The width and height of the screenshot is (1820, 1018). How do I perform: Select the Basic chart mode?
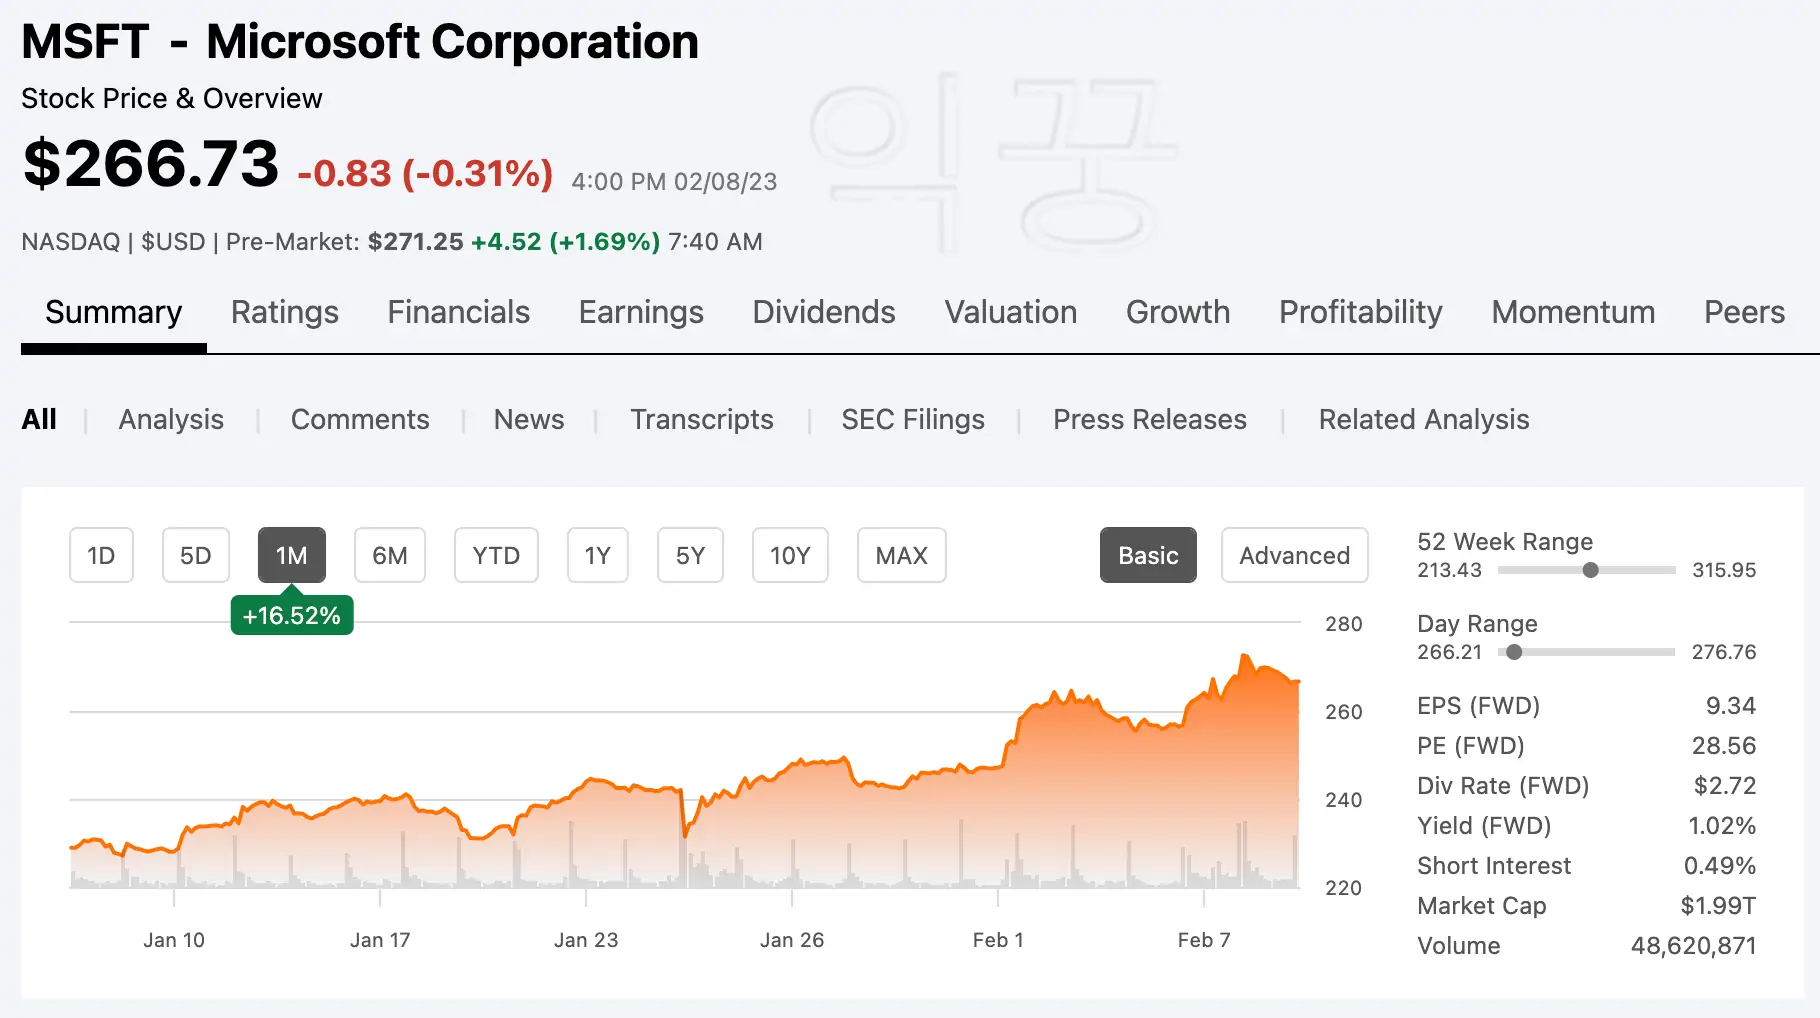[x=1148, y=555]
